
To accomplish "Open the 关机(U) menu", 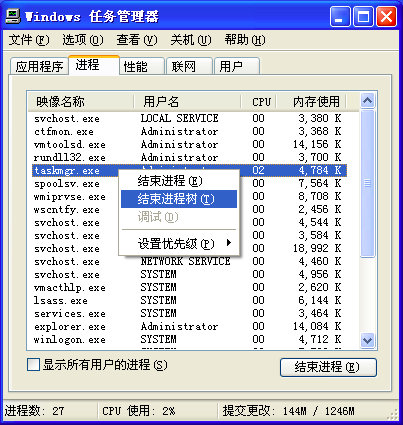I will coord(191,40).
